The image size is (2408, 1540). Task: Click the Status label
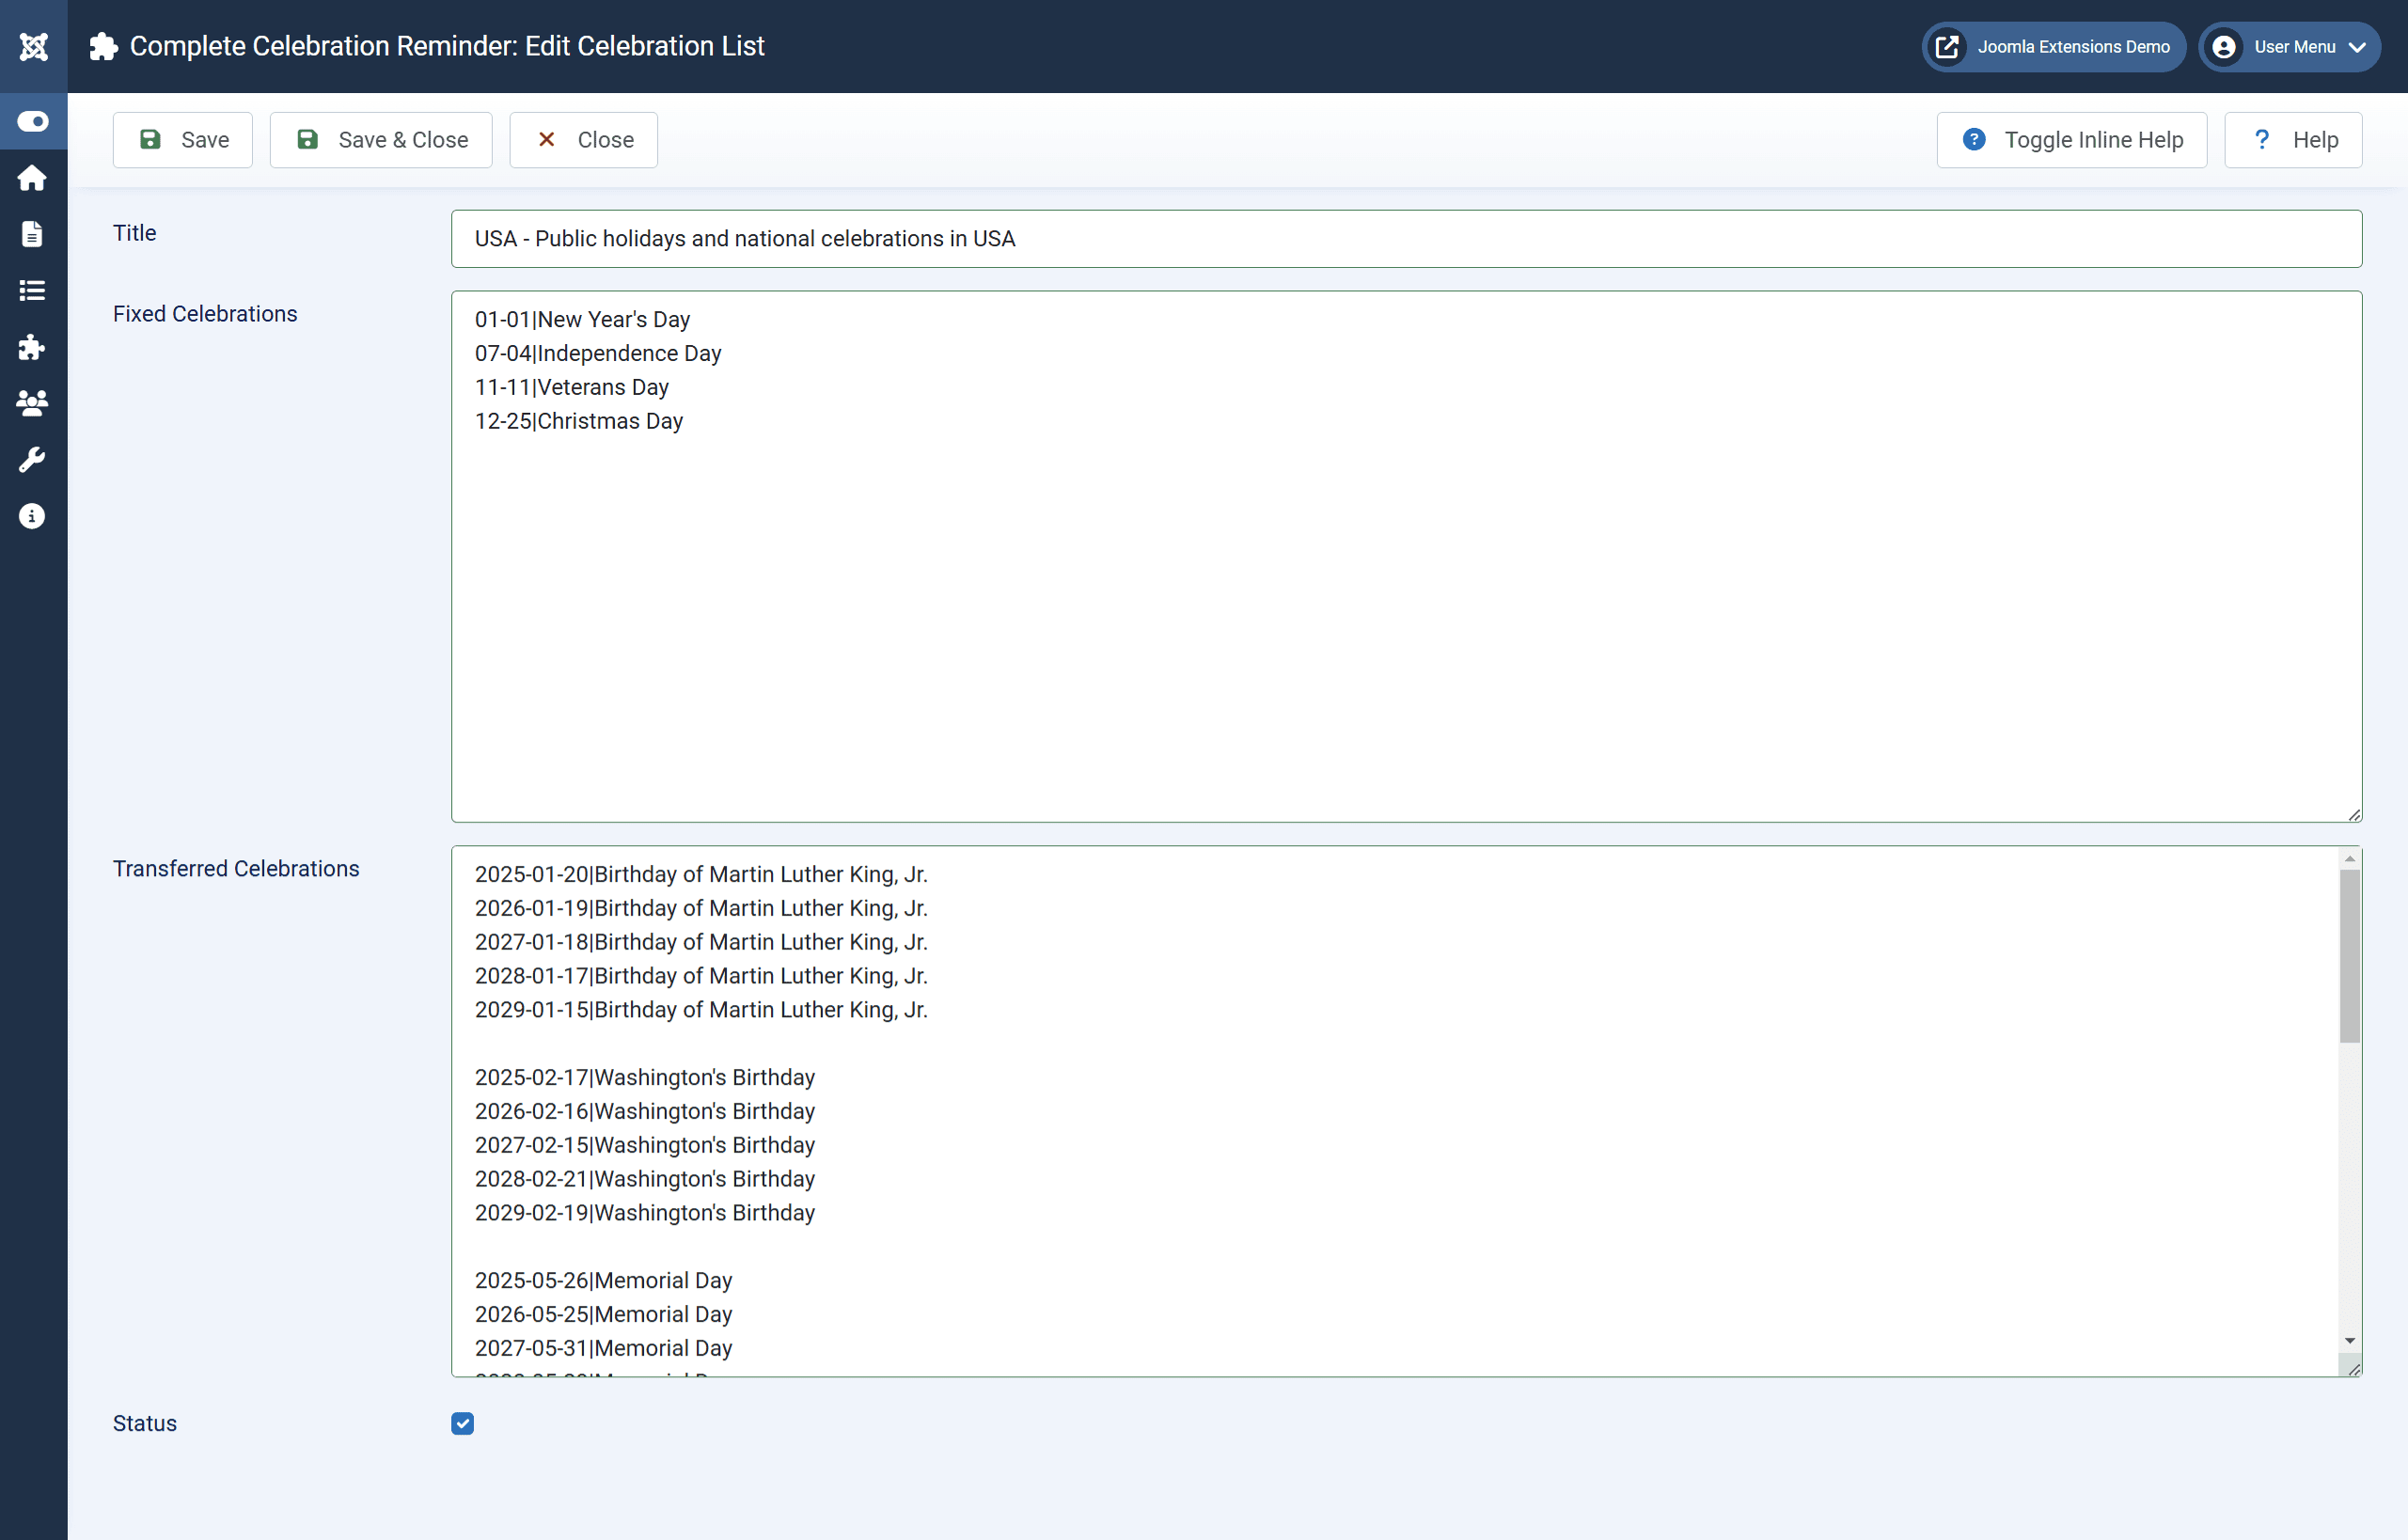pyautogui.click(x=145, y=1423)
